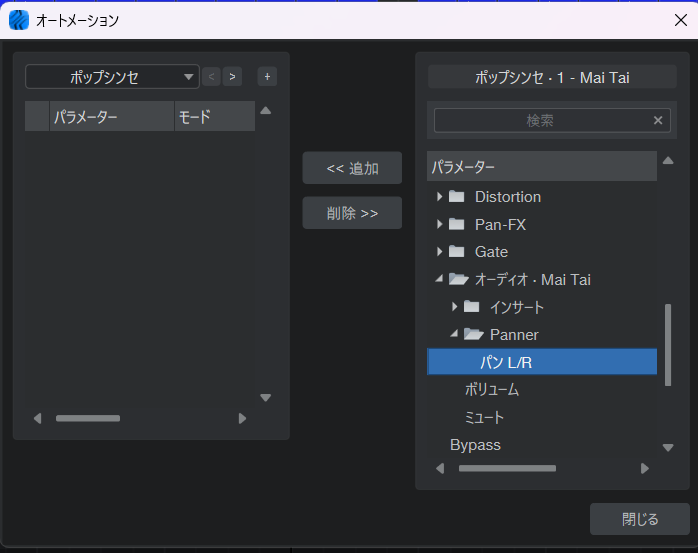Image resolution: width=698 pixels, height=553 pixels.
Task: Click the 削除 >> button
Action: 352,213
